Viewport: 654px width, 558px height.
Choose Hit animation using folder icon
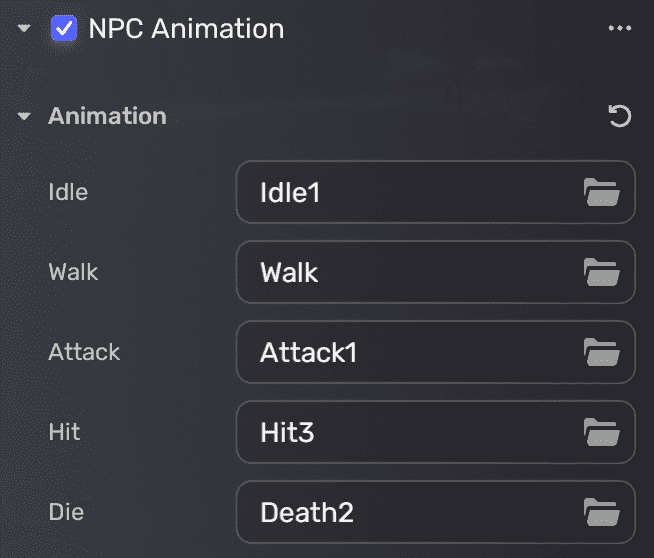pos(602,432)
